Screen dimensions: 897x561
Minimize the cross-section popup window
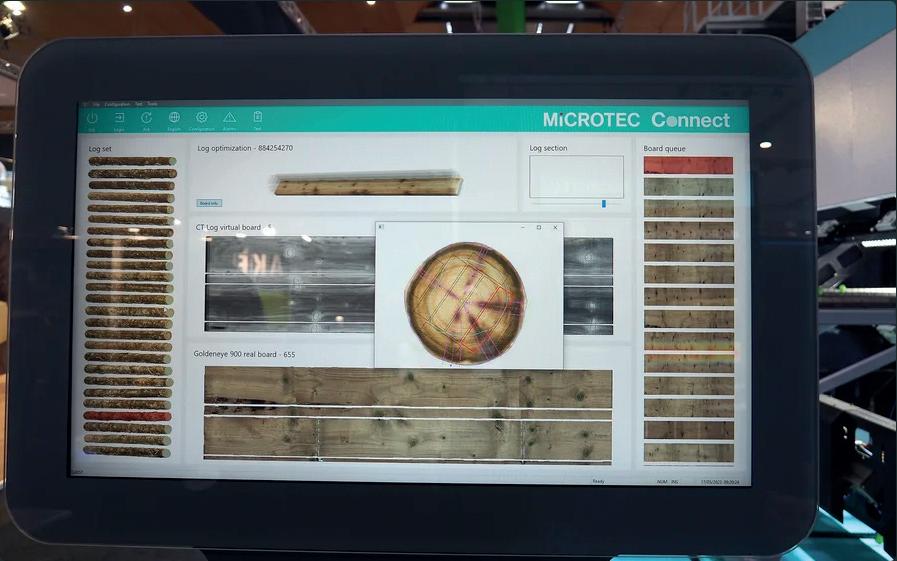coord(522,228)
